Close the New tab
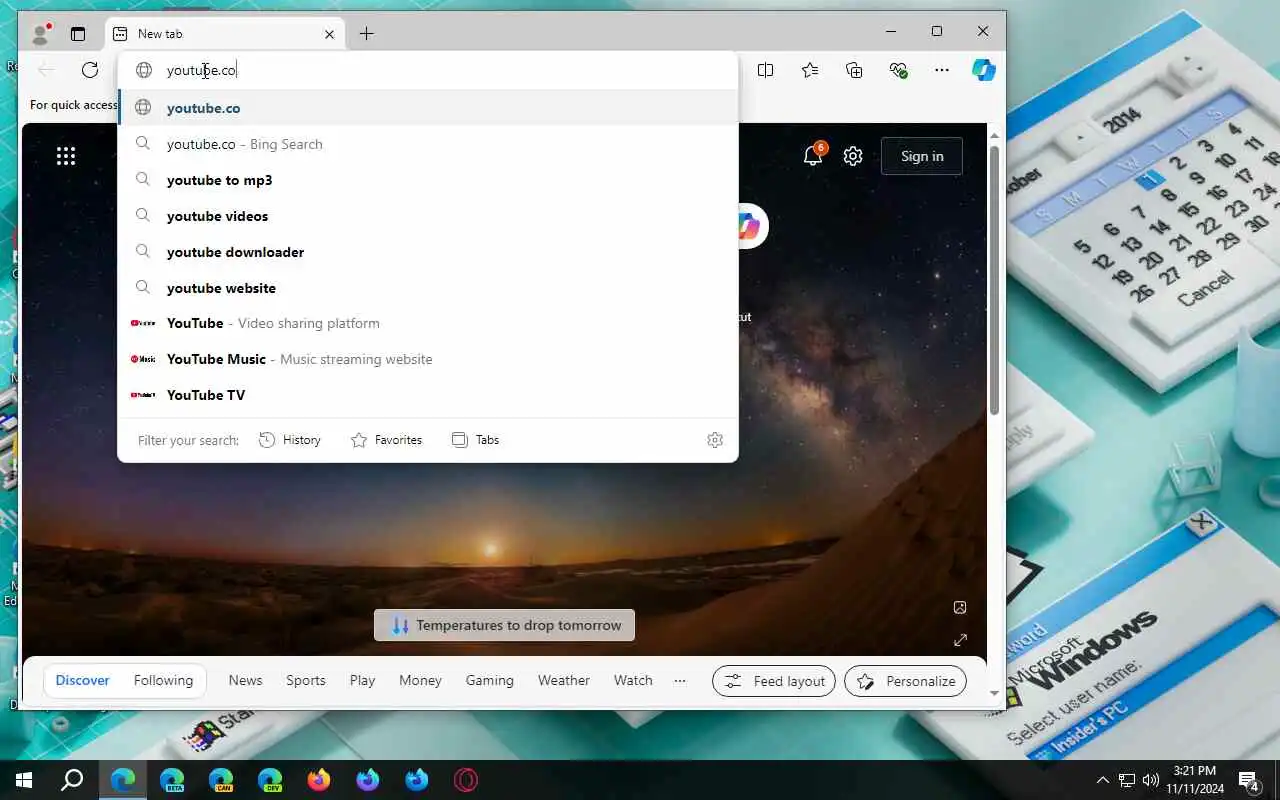The image size is (1280, 800). click(x=329, y=34)
